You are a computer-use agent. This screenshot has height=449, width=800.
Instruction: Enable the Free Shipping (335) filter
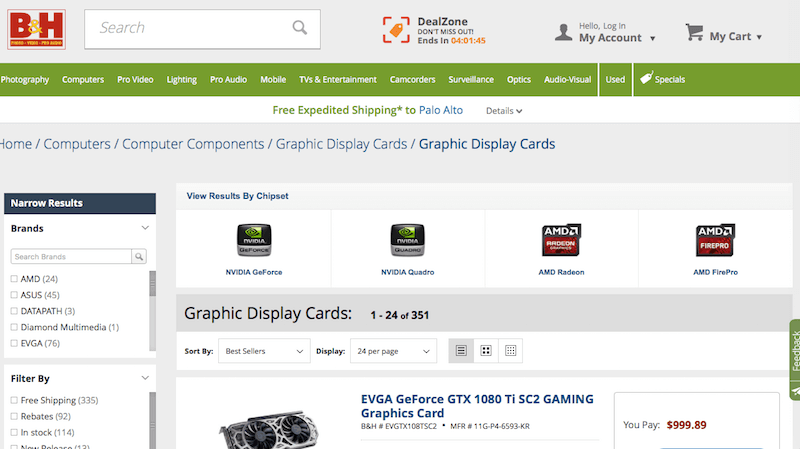pos(14,400)
